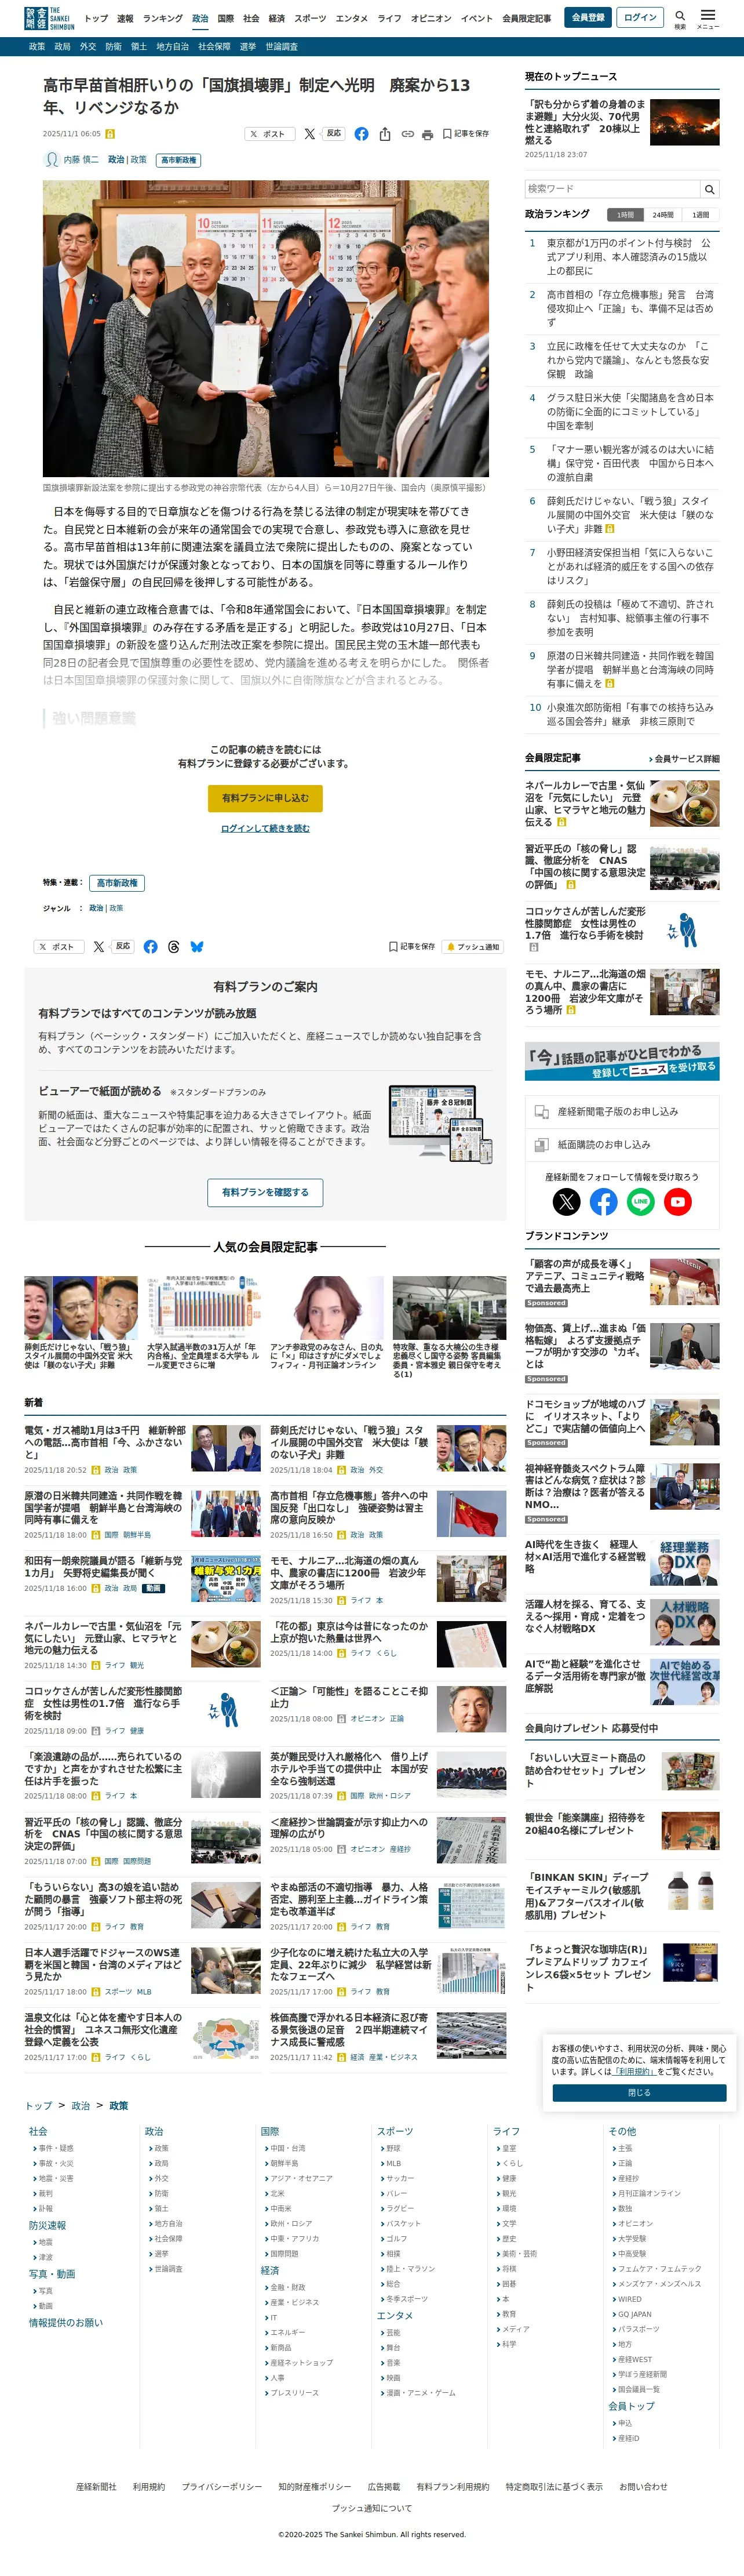Share the article on Facebook from the top share bar
This screenshot has width=744, height=2576.
click(361, 134)
